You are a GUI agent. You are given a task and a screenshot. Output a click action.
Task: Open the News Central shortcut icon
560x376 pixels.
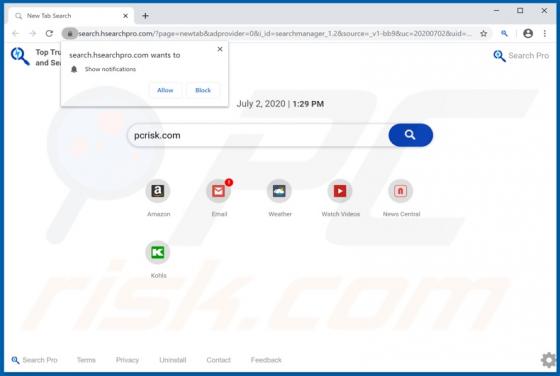401,191
